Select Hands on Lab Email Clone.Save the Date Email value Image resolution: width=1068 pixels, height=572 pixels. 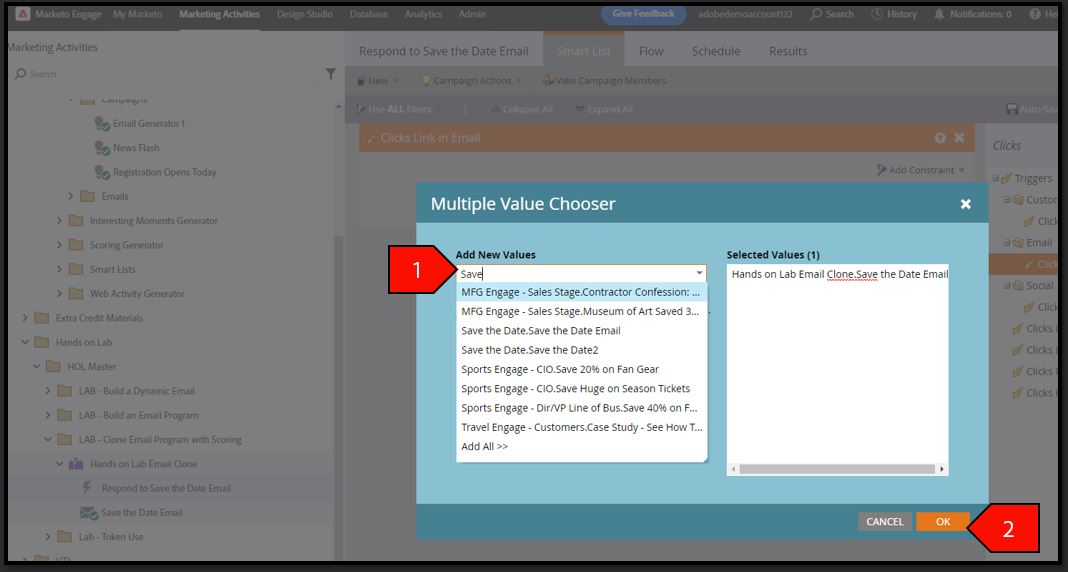pyautogui.click(x=839, y=274)
